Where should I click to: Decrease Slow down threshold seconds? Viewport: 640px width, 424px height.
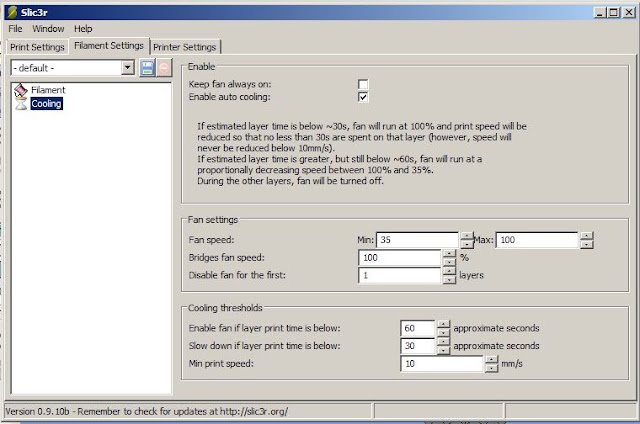pos(443,351)
